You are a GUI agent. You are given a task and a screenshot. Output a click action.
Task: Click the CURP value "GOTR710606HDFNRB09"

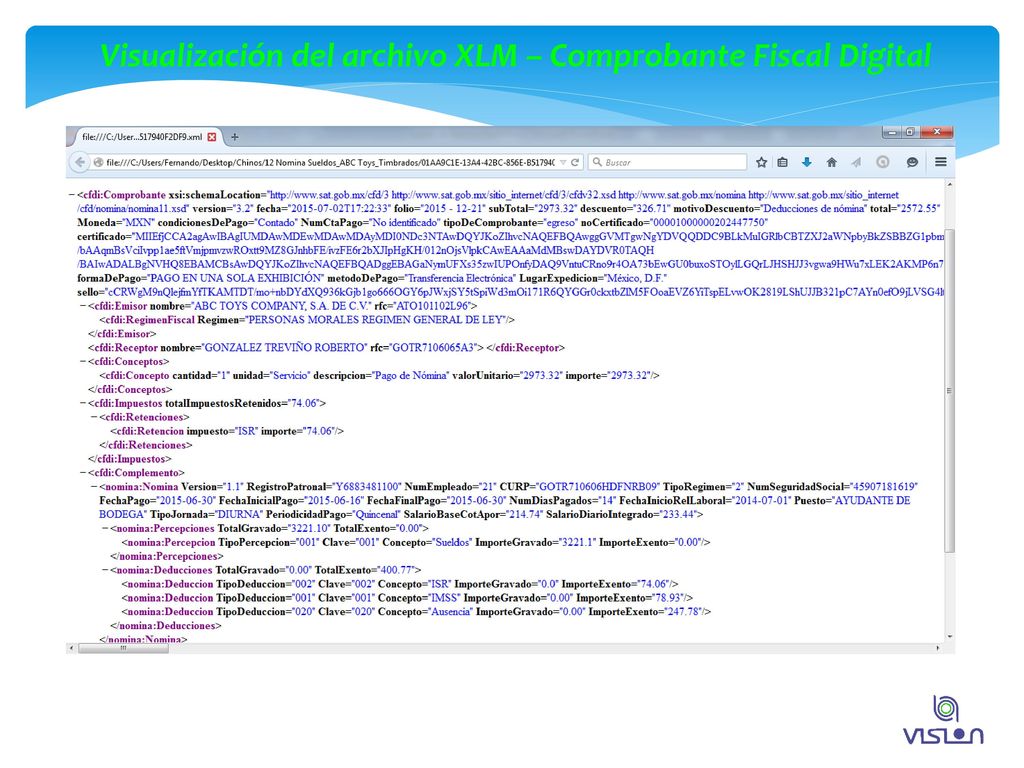pyautogui.click(x=598, y=487)
